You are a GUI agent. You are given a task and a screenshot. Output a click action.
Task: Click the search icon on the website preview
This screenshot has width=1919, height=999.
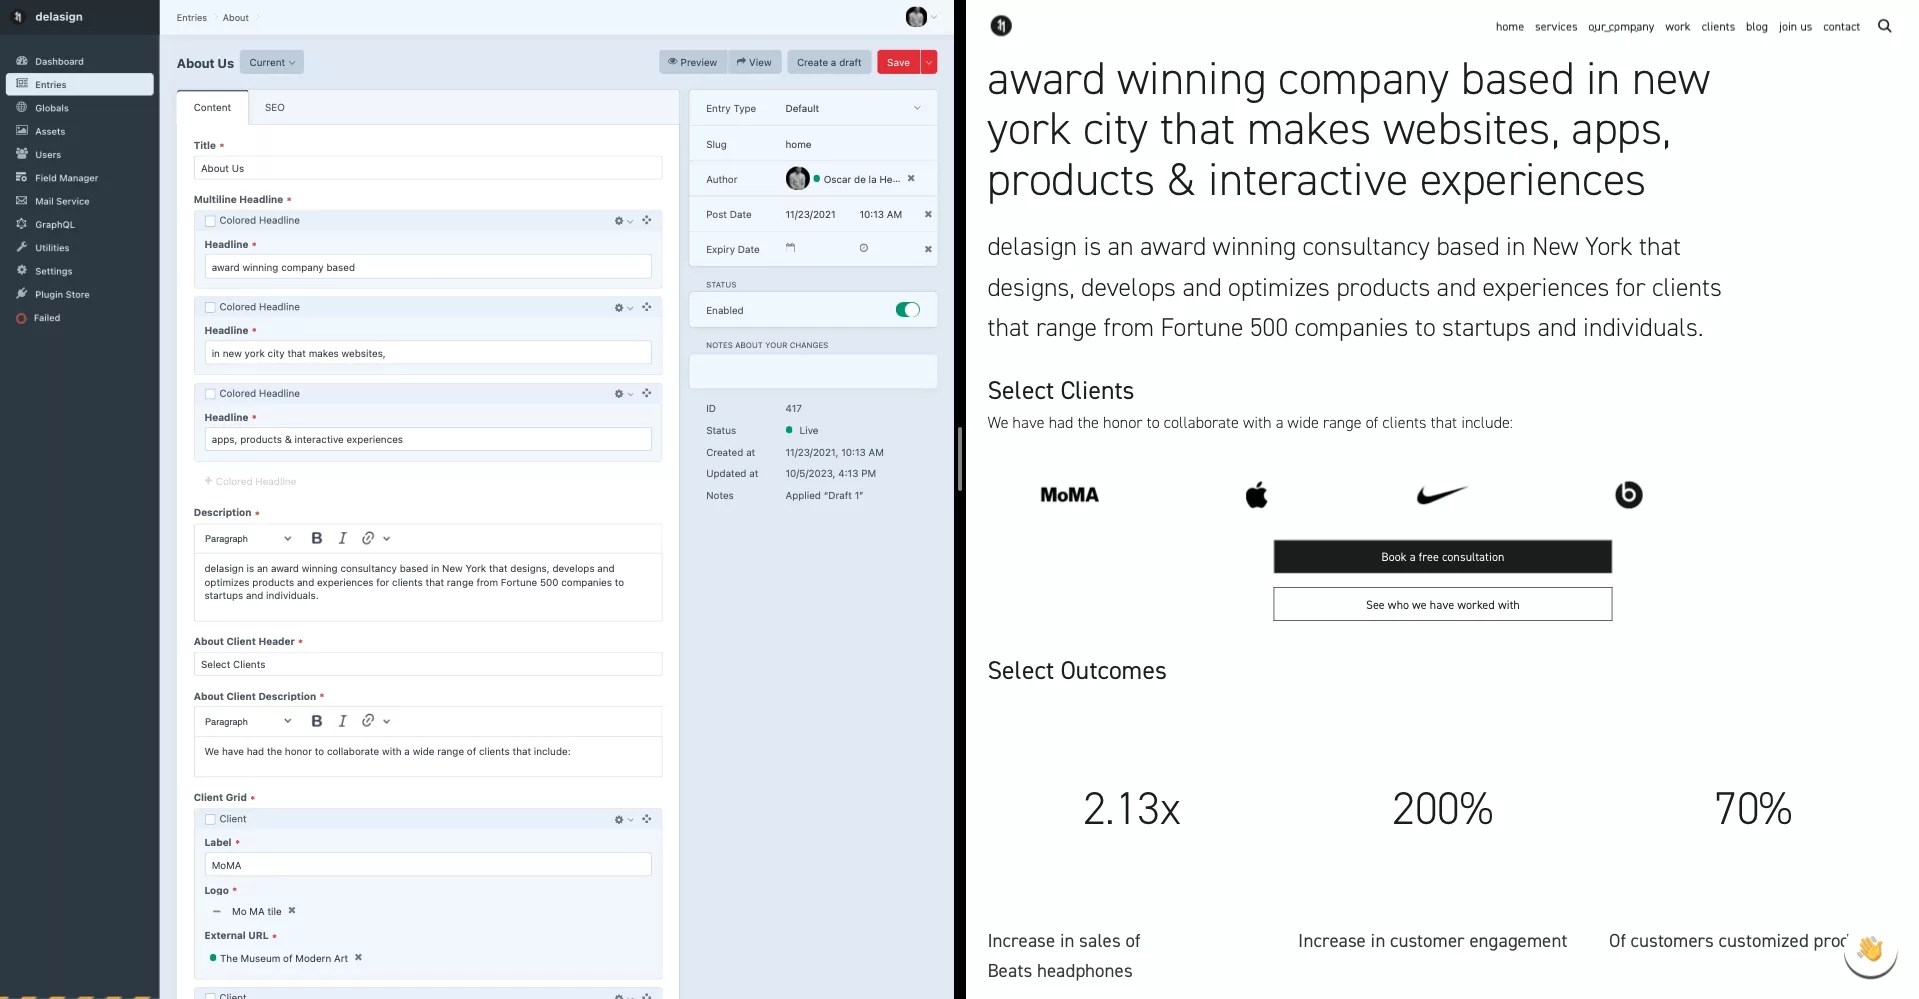[1885, 26]
